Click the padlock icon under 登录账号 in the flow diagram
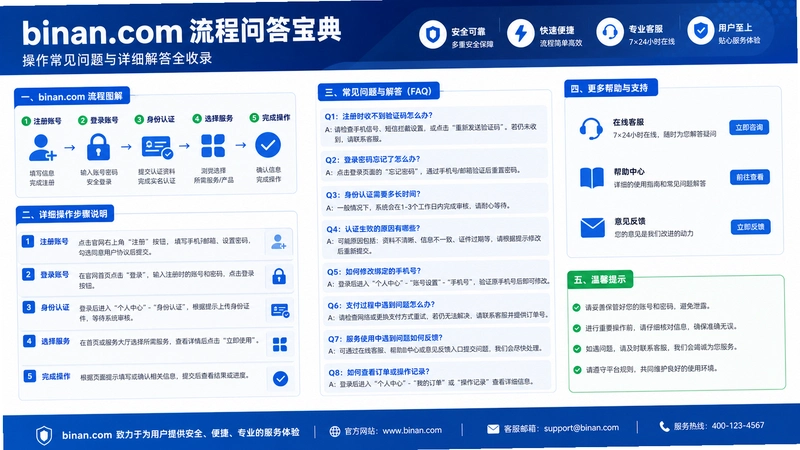The width and height of the screenshot is (800, 450). pyautogui.click(x=98, y=147)
